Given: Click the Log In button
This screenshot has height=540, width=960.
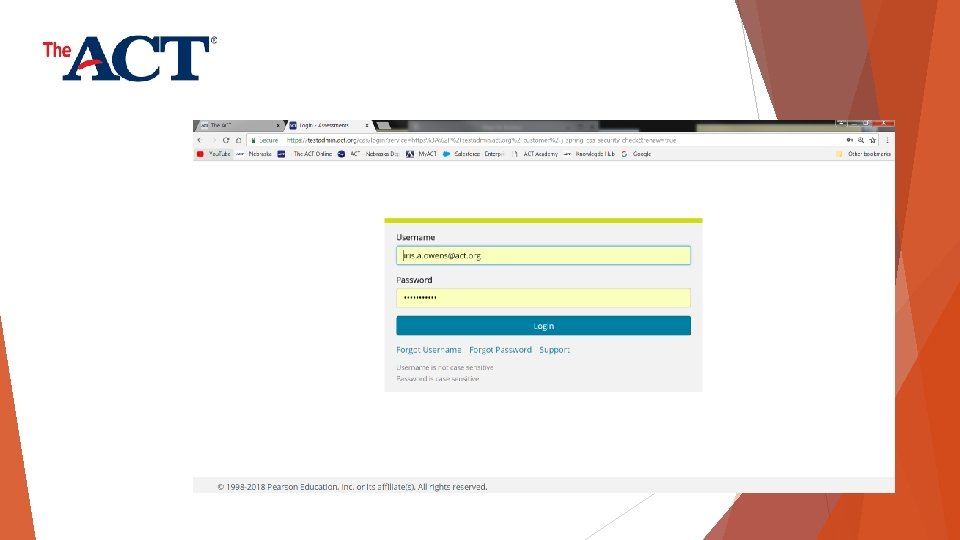Looking at the screenshot, I should (543, 326).
